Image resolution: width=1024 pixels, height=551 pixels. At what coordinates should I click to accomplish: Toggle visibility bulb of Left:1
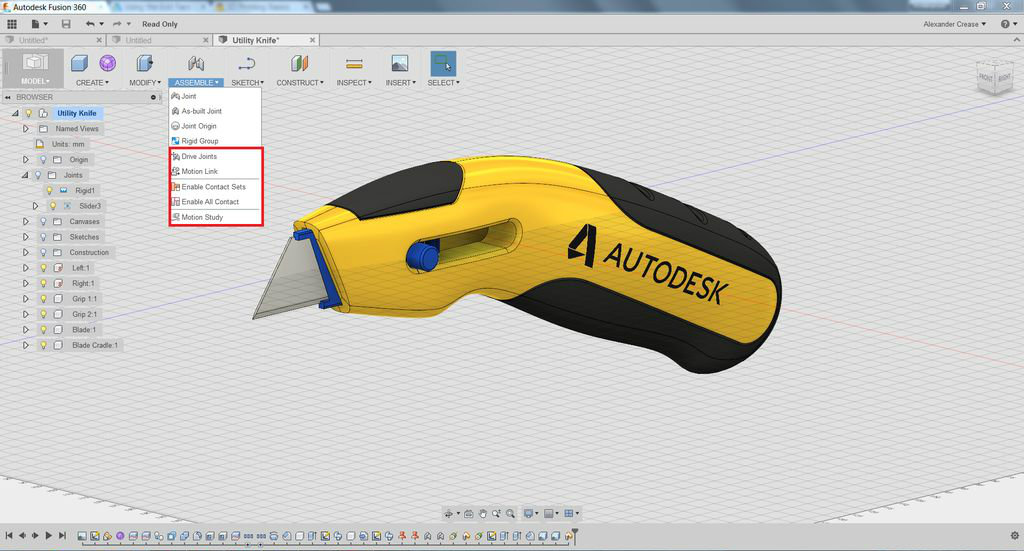point(43,268)
